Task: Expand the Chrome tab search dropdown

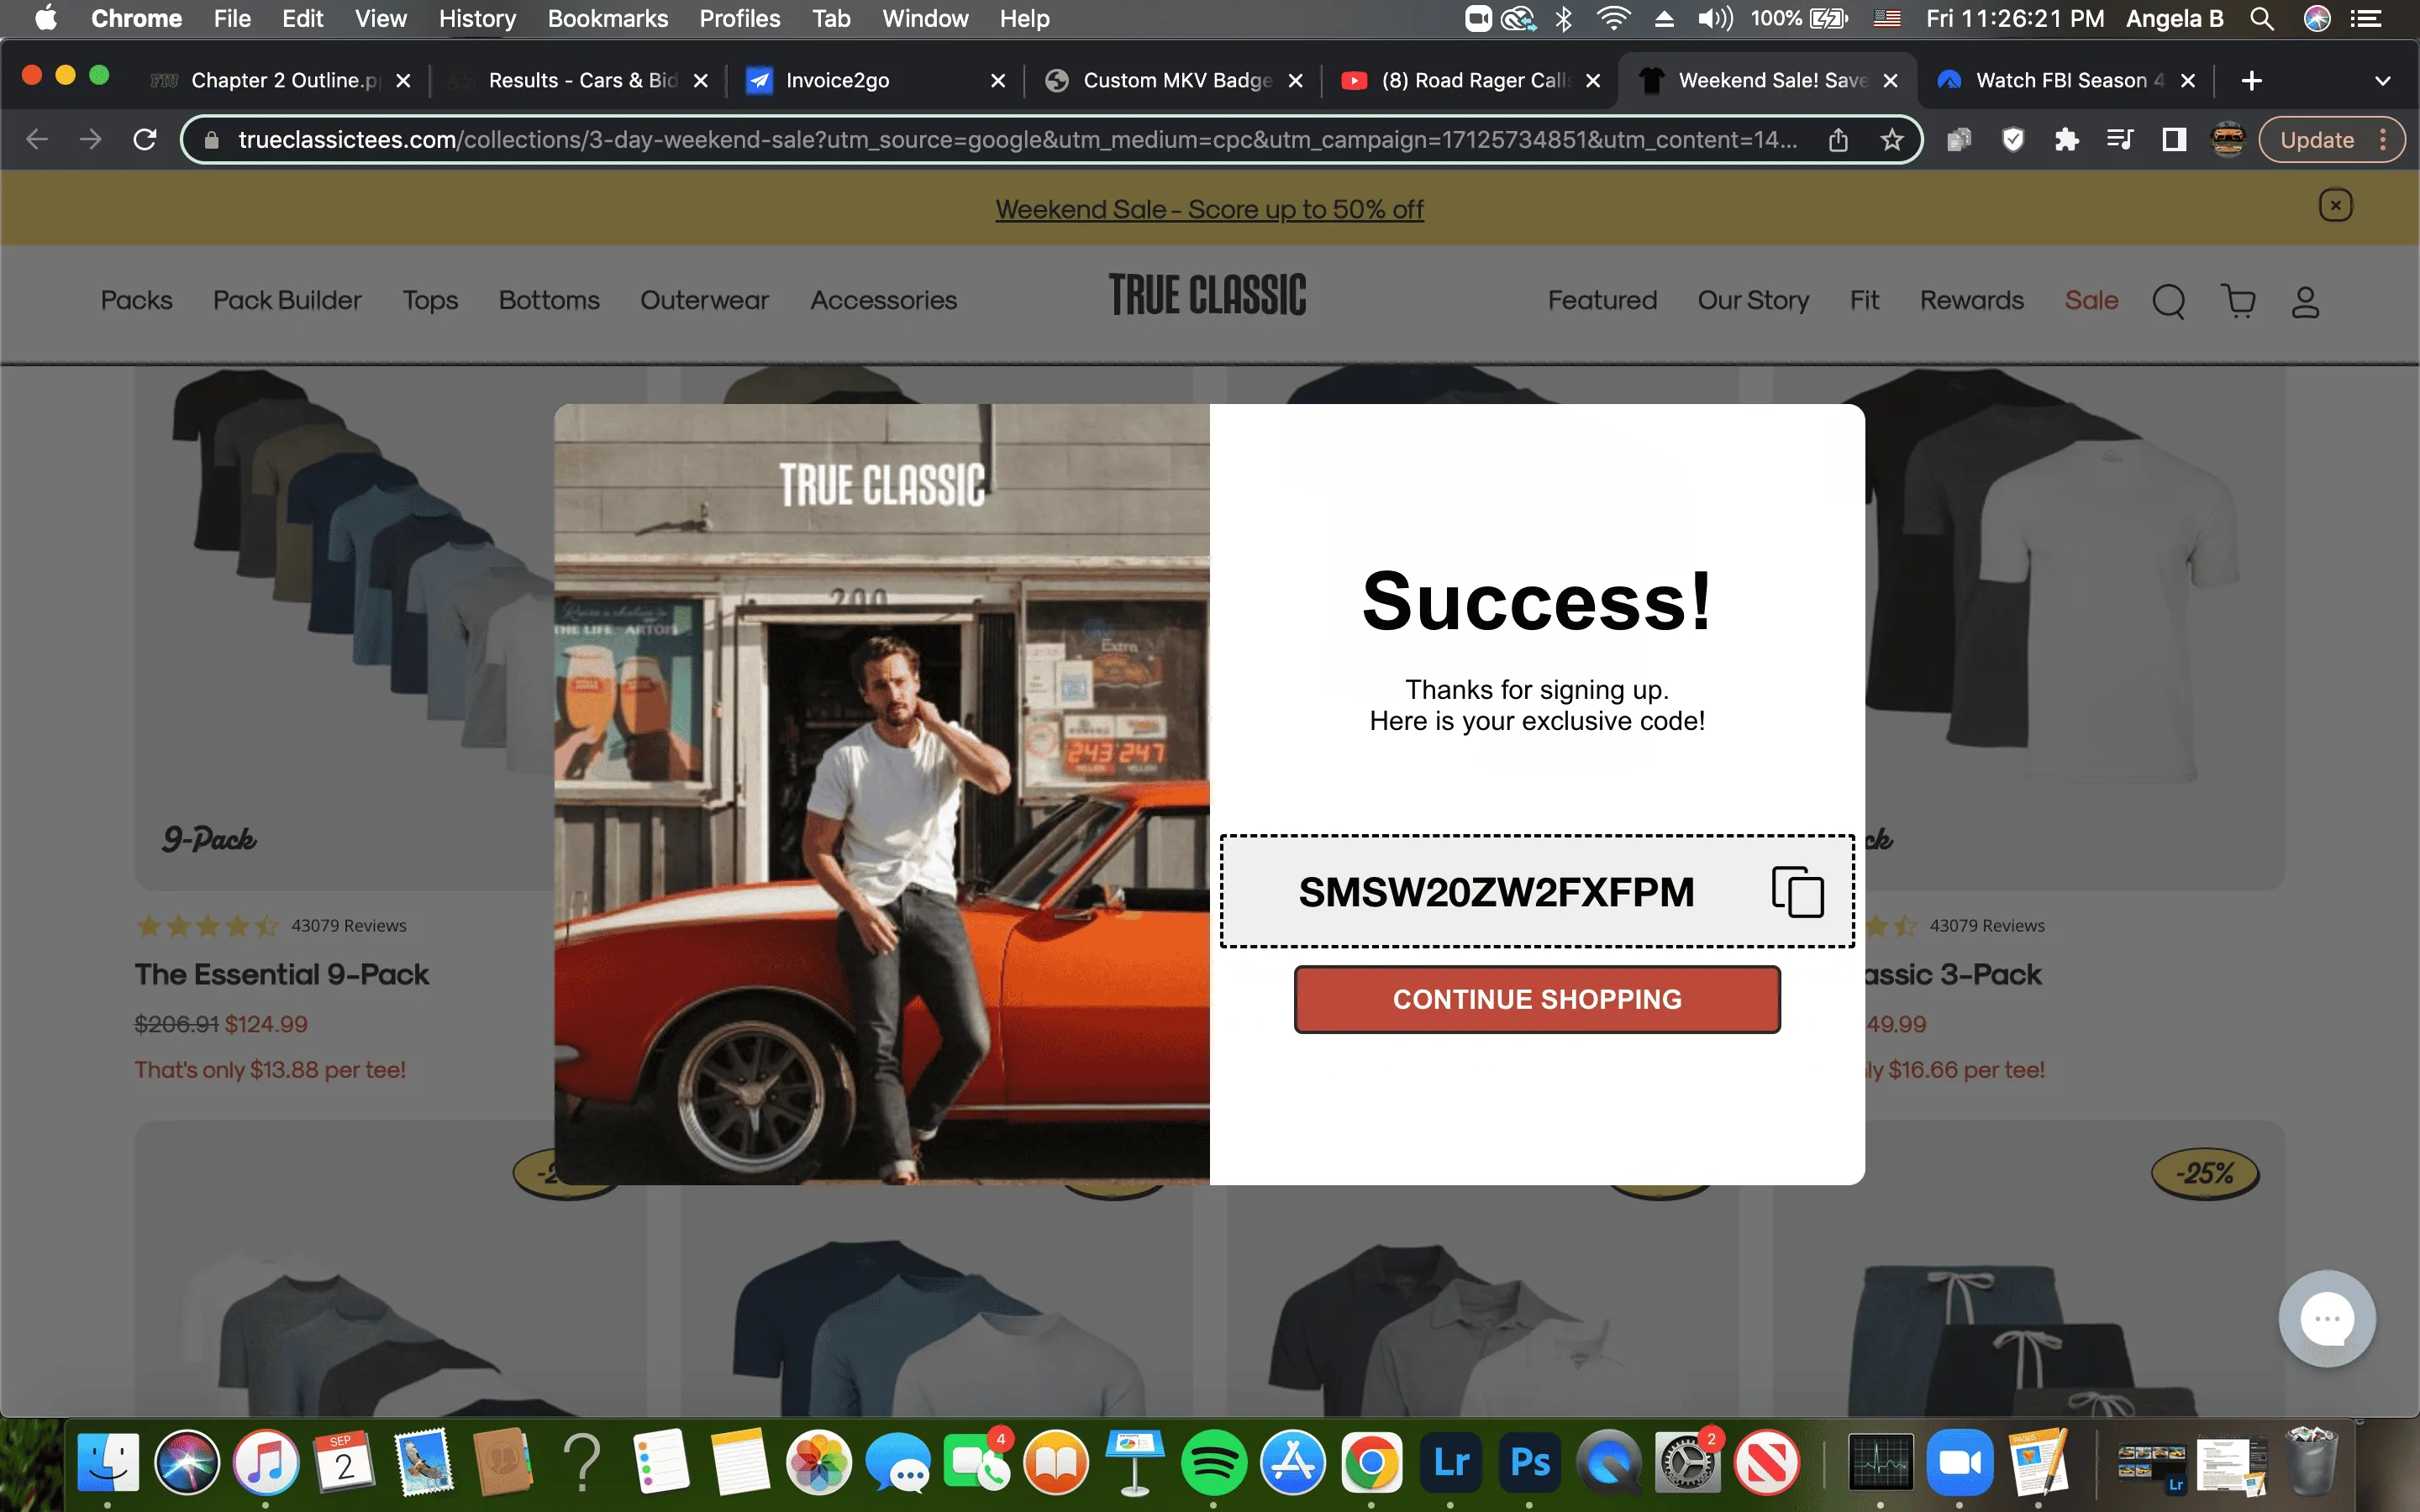Action: point(2382,81)
